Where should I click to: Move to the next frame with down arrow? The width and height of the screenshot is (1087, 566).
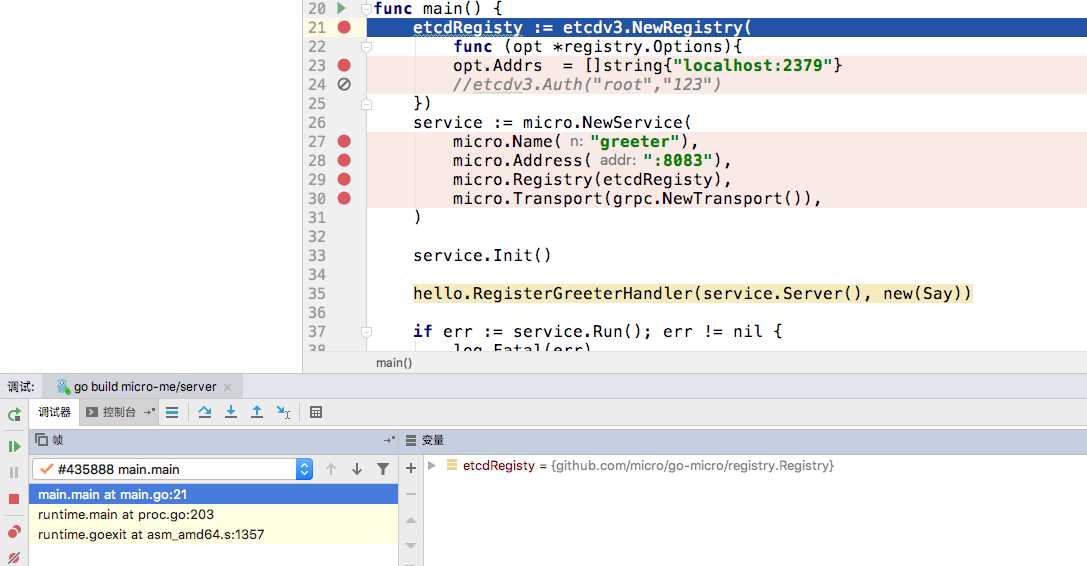coord(356,469)
